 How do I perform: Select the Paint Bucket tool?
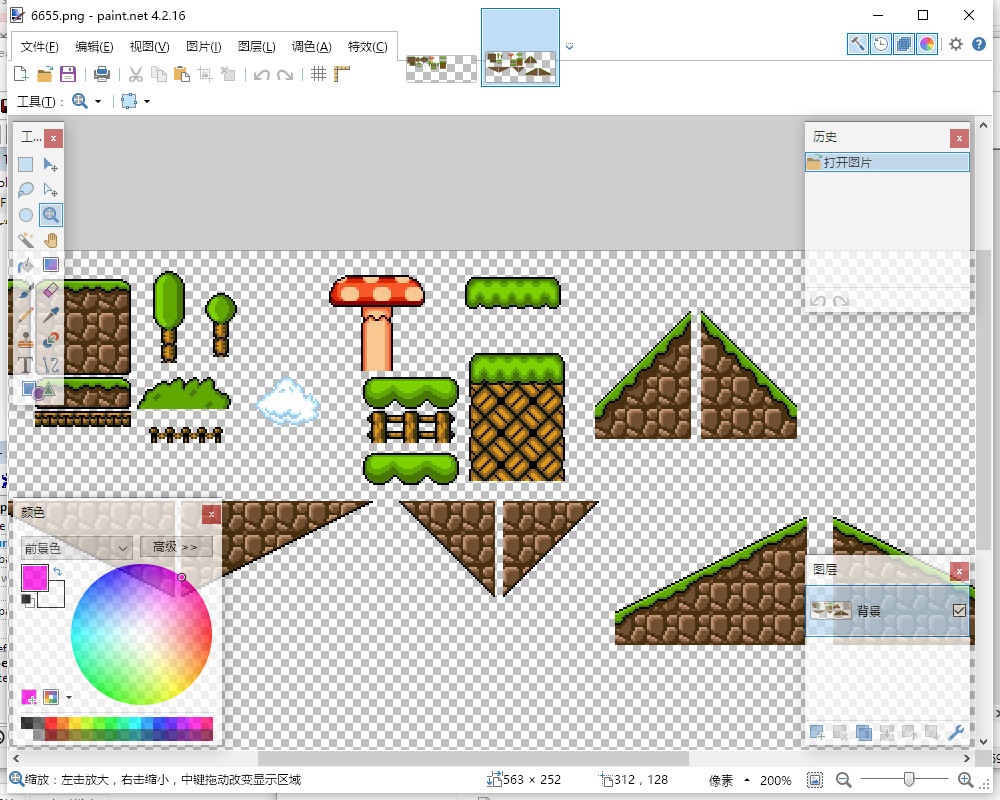pos(26,265)
